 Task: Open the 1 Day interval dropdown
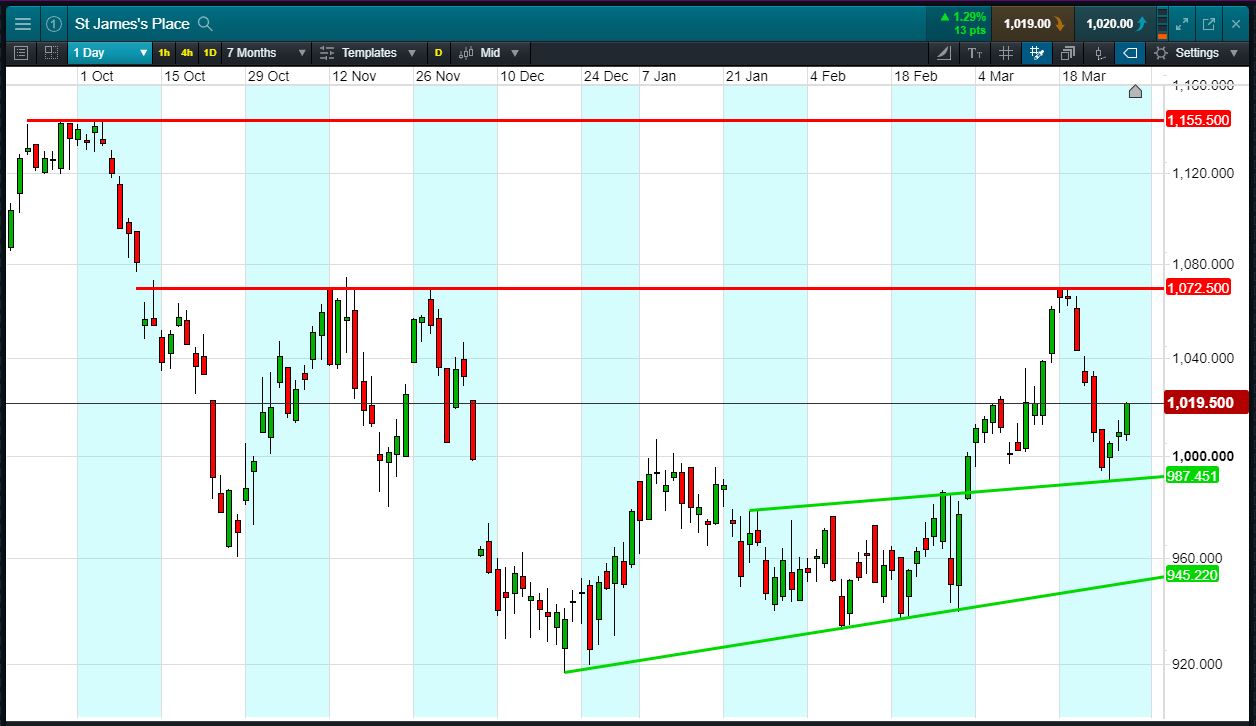click(x=110, y=53)
